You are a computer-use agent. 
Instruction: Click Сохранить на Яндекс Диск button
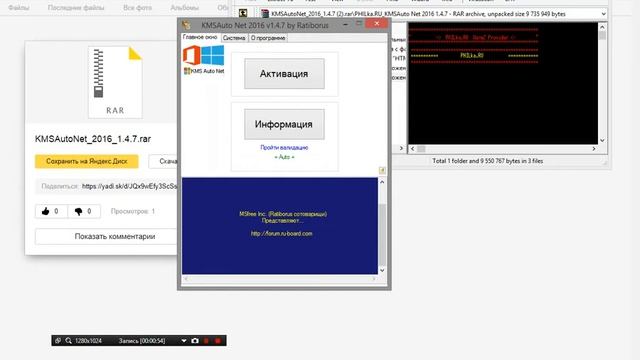(x=87, y=161)
